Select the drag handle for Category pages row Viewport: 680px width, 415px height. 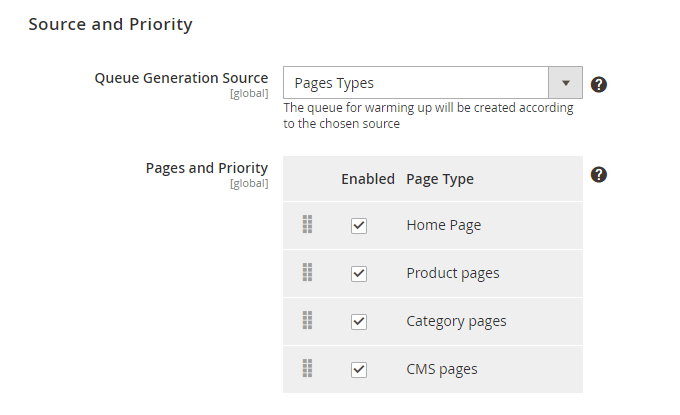[x=308, y=321]
